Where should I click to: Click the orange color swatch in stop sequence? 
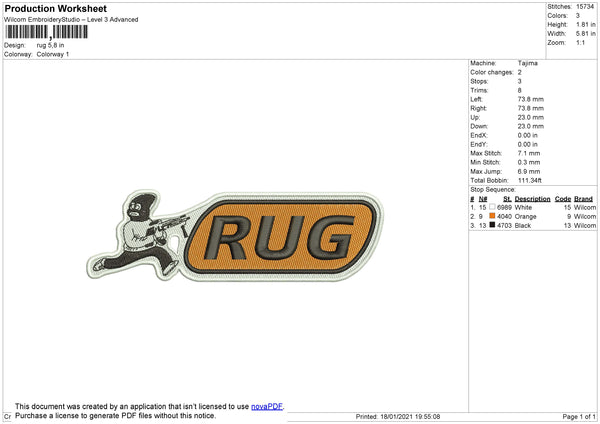[x=492, y=216]
